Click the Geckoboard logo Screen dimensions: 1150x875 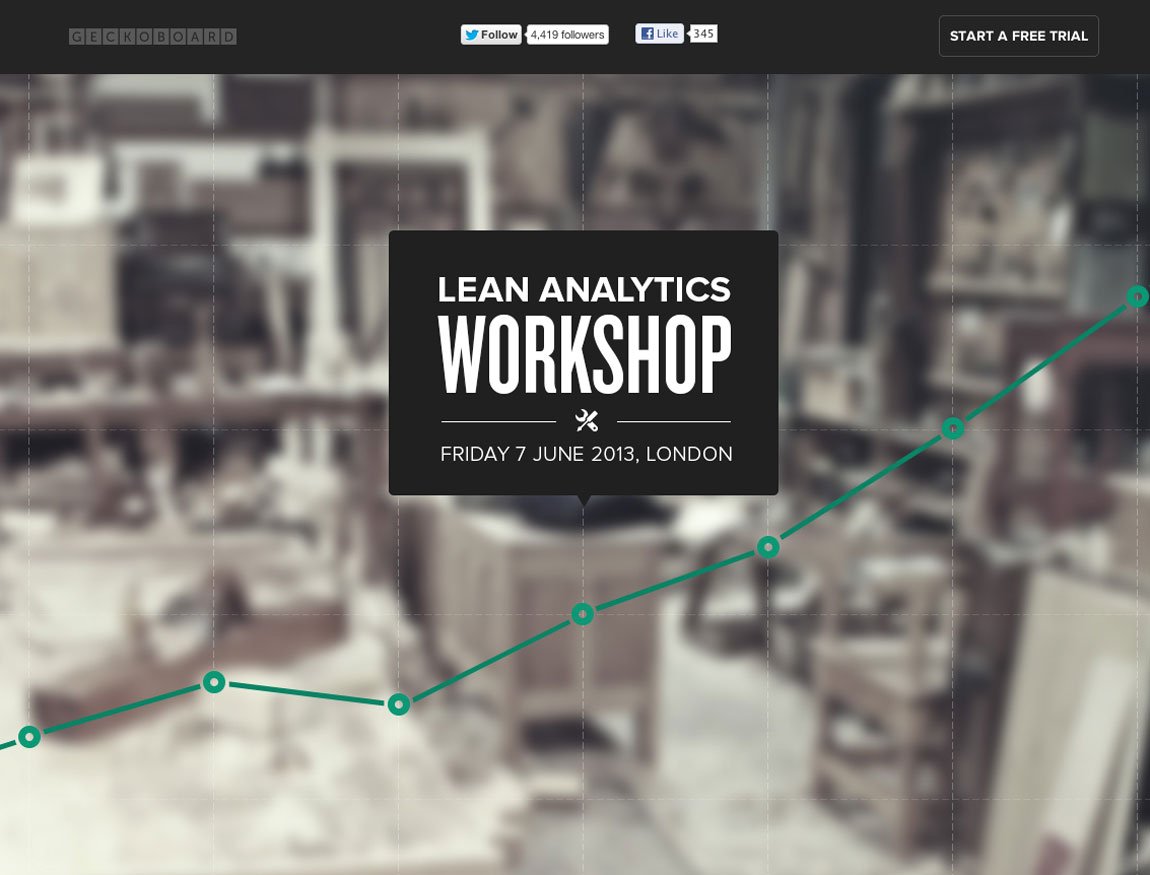(152, 35)
